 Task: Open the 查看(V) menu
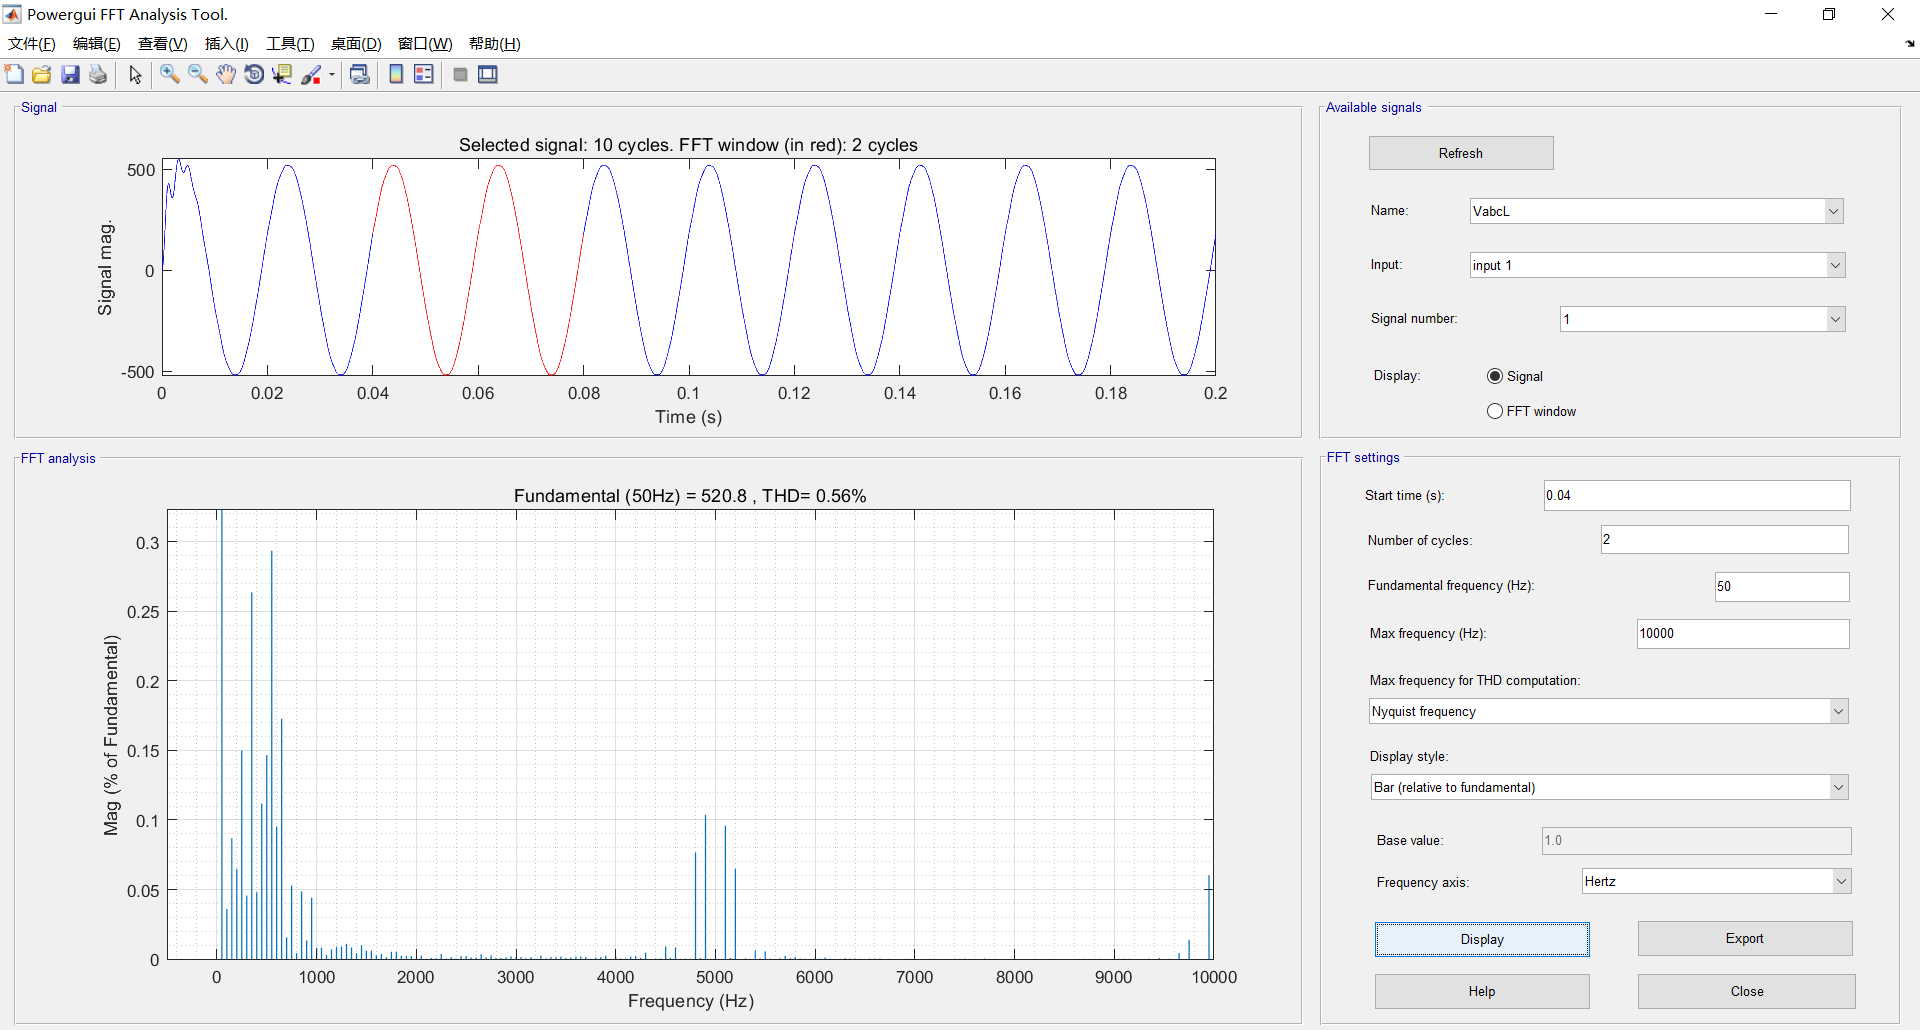point(163,44)
